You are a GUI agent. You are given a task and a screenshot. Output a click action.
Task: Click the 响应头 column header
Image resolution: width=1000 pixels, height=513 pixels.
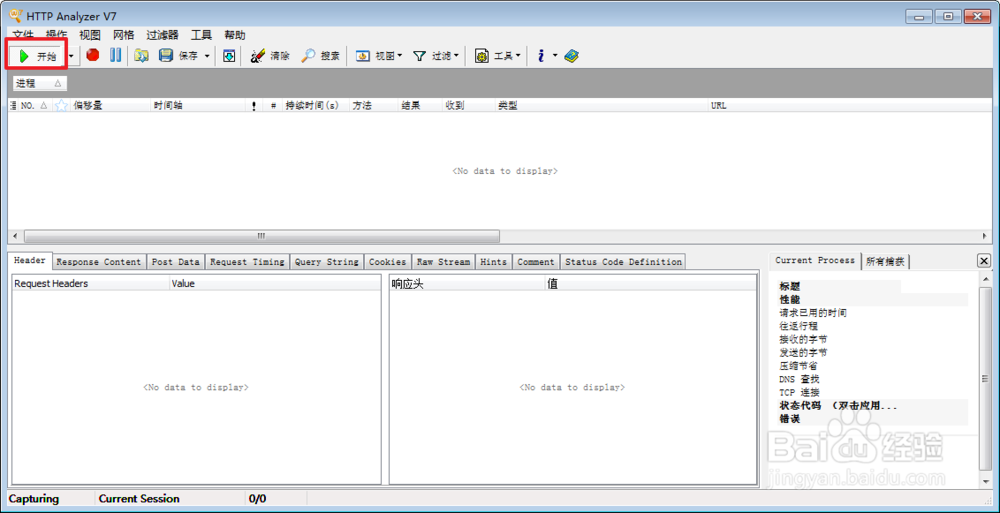coord(467,284)
